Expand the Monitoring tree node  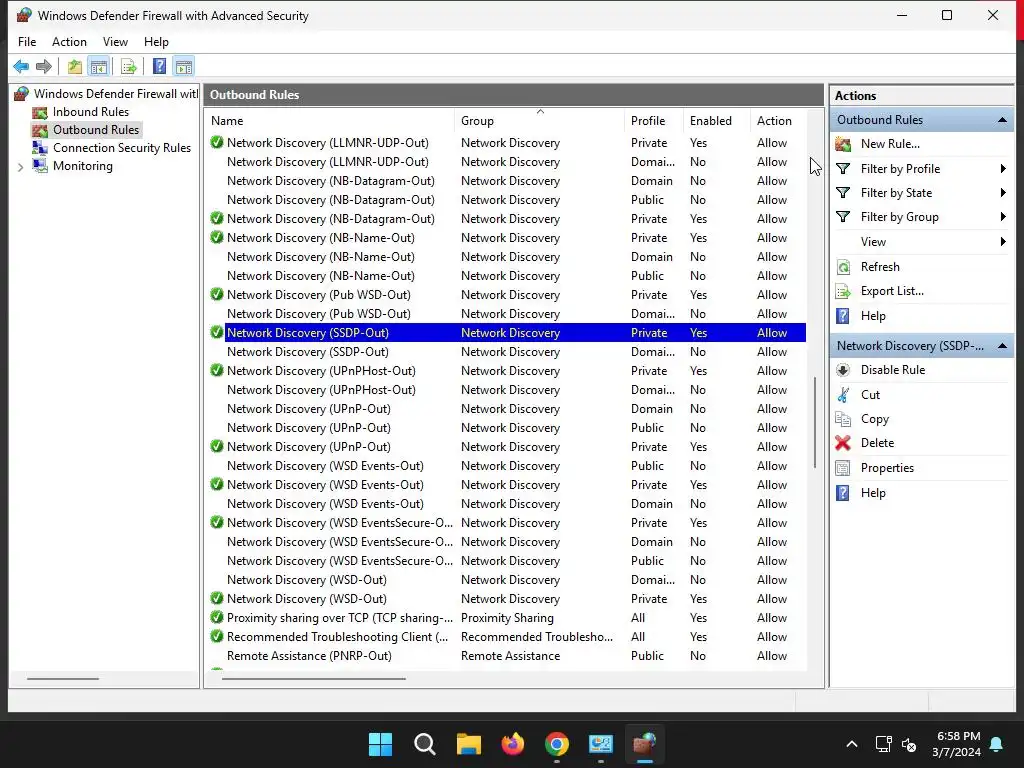point(20,167)
